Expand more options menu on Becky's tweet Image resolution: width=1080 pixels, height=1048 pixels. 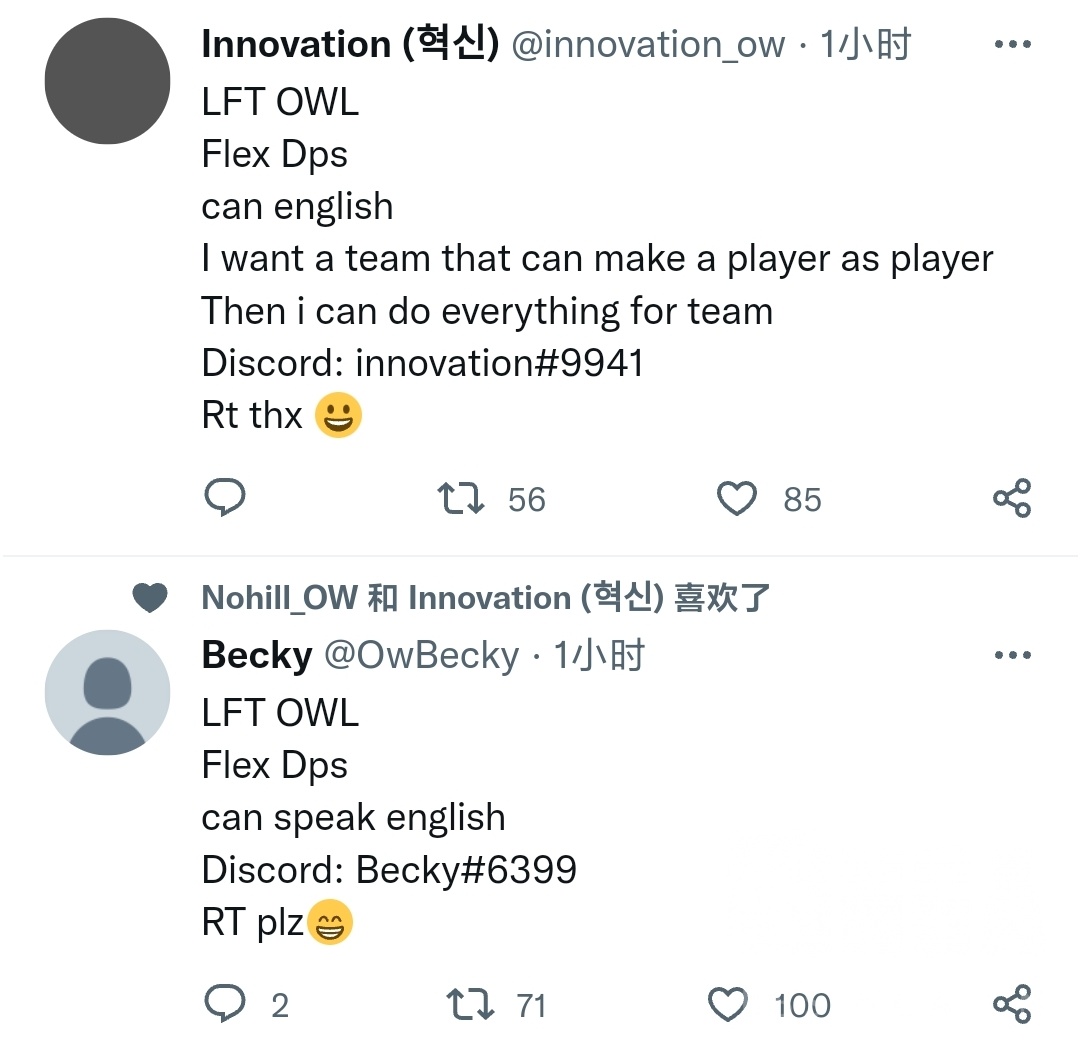click(1012, 656)
